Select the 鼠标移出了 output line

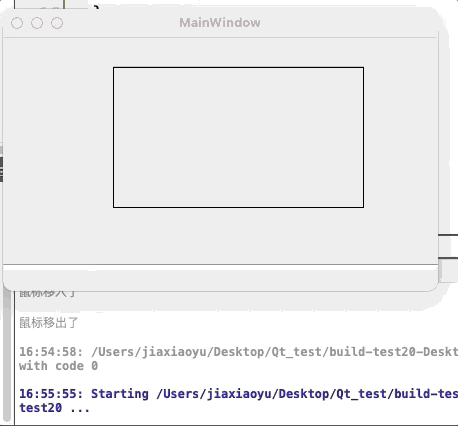[49, 323]
